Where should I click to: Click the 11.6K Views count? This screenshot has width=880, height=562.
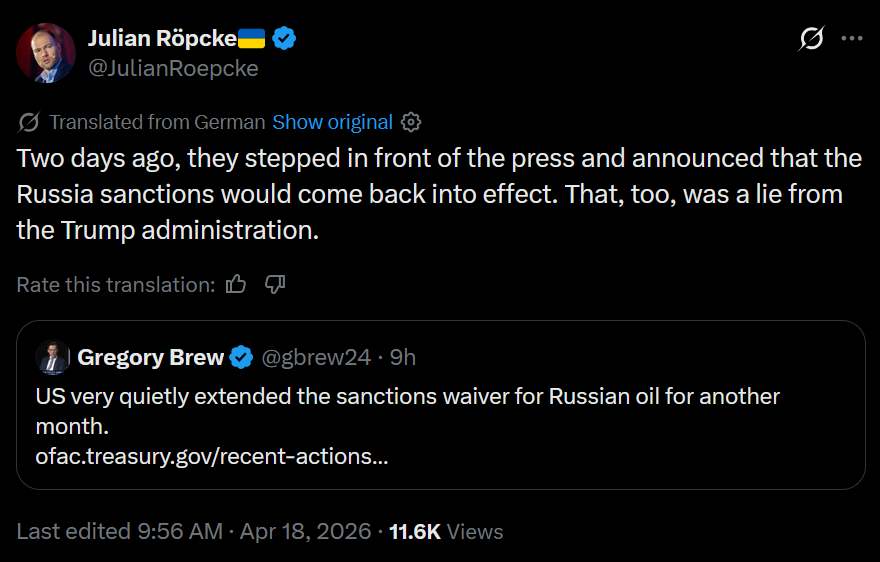(446, 531)
